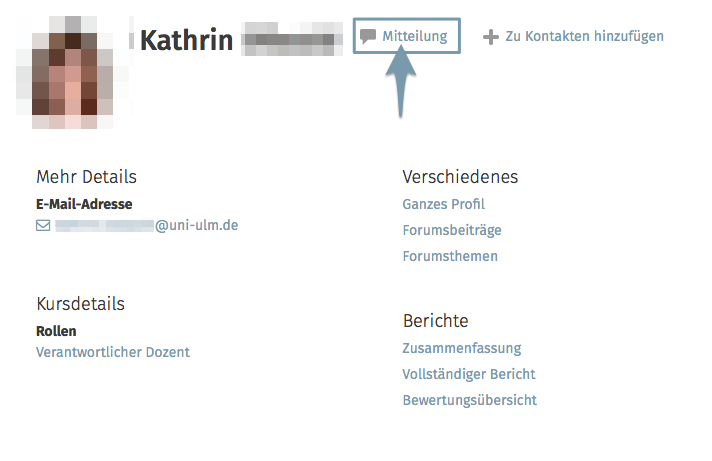Click the Mehr Details section heading

click(86, 177)
